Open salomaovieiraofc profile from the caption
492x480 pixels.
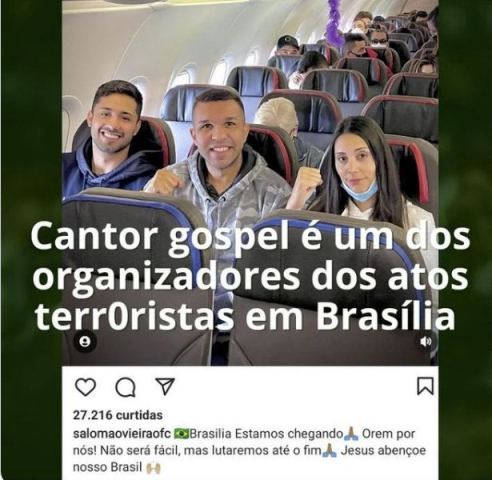122,434
